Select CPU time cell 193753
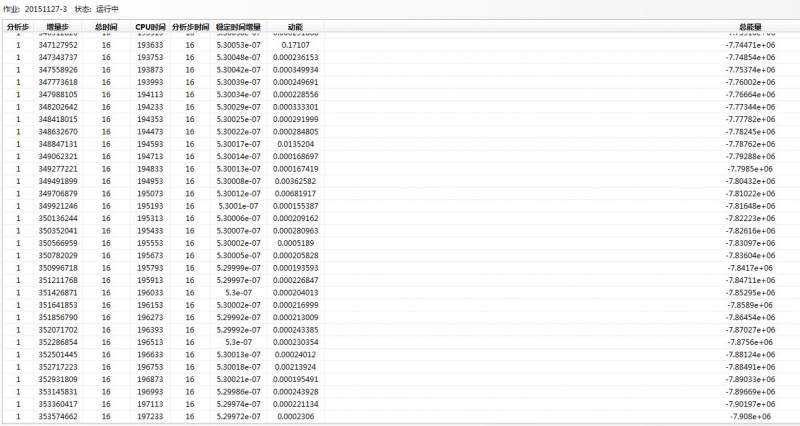Screen dimensions: 800x426 coord(150,57)
